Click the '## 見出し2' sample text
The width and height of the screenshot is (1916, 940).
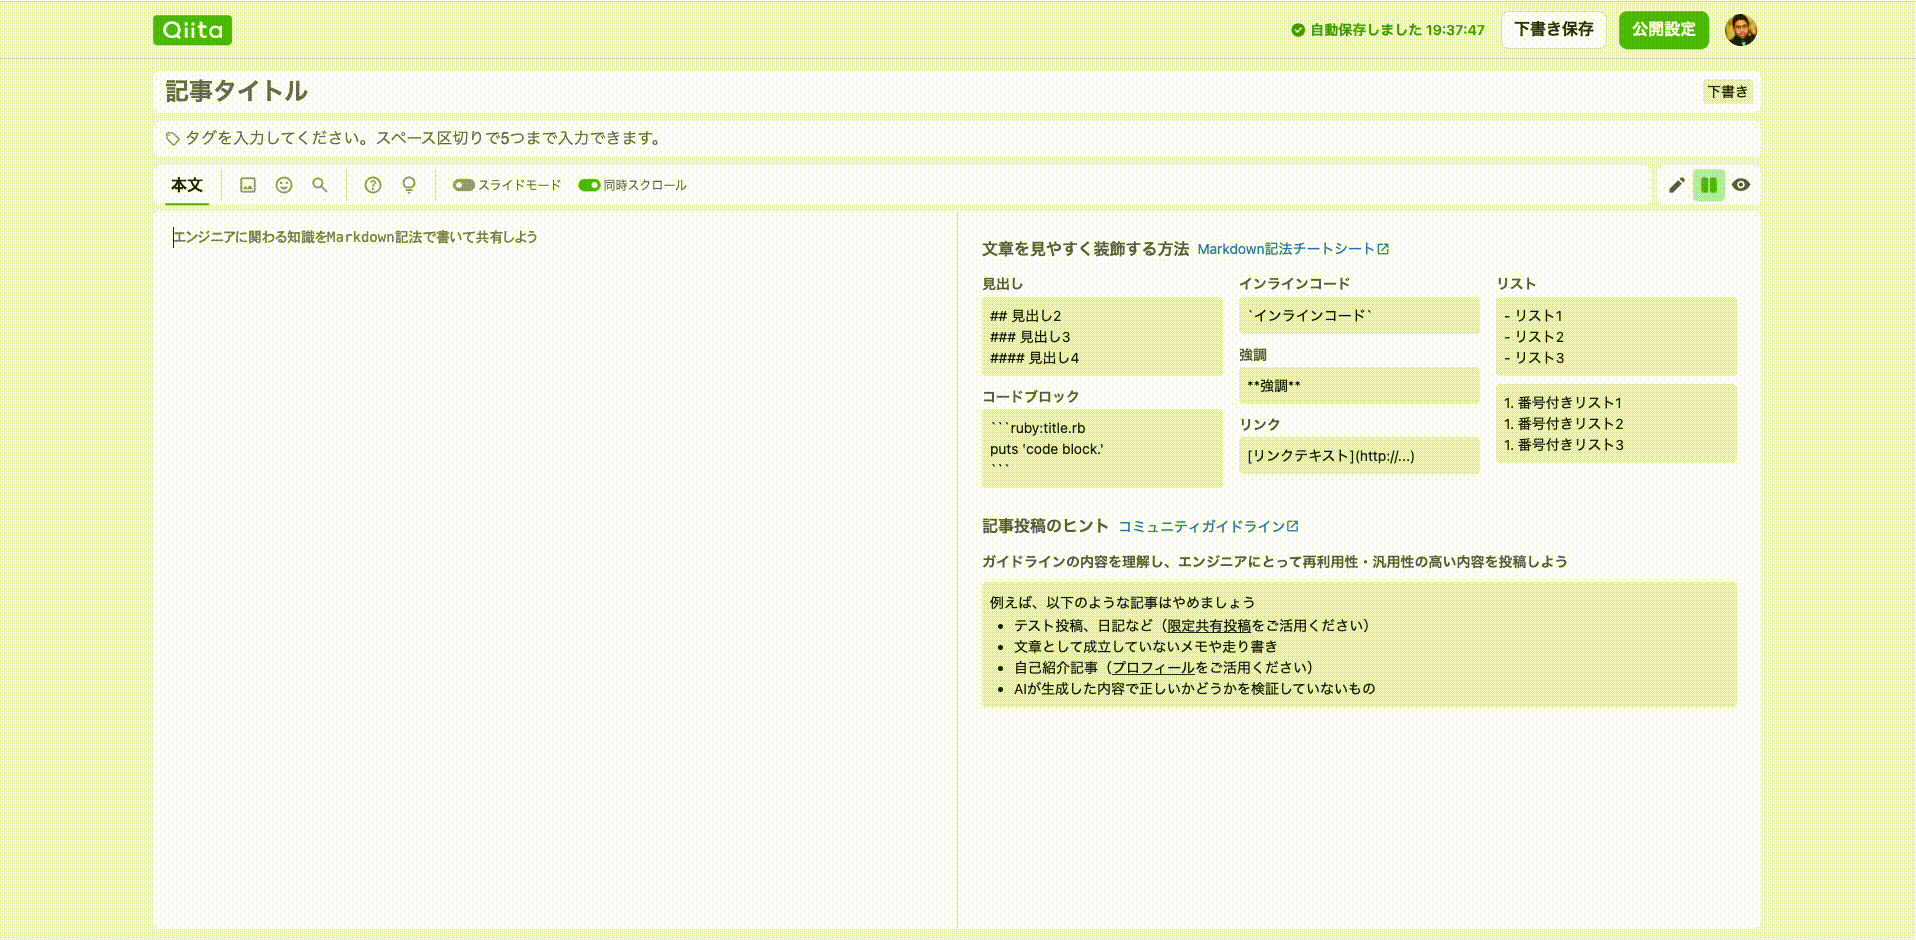tap(1026, 316)
